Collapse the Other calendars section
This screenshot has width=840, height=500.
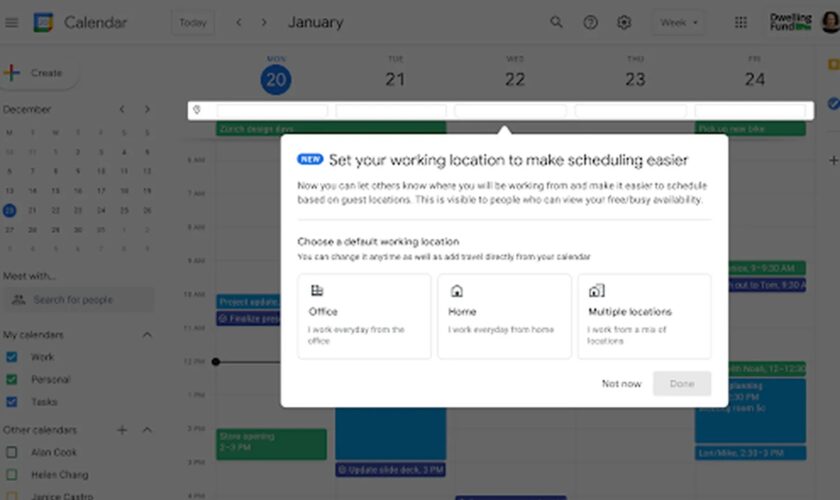147,430
